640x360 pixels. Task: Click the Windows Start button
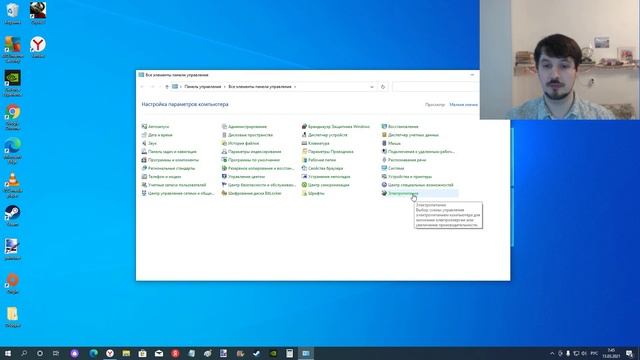pos(8,353)
